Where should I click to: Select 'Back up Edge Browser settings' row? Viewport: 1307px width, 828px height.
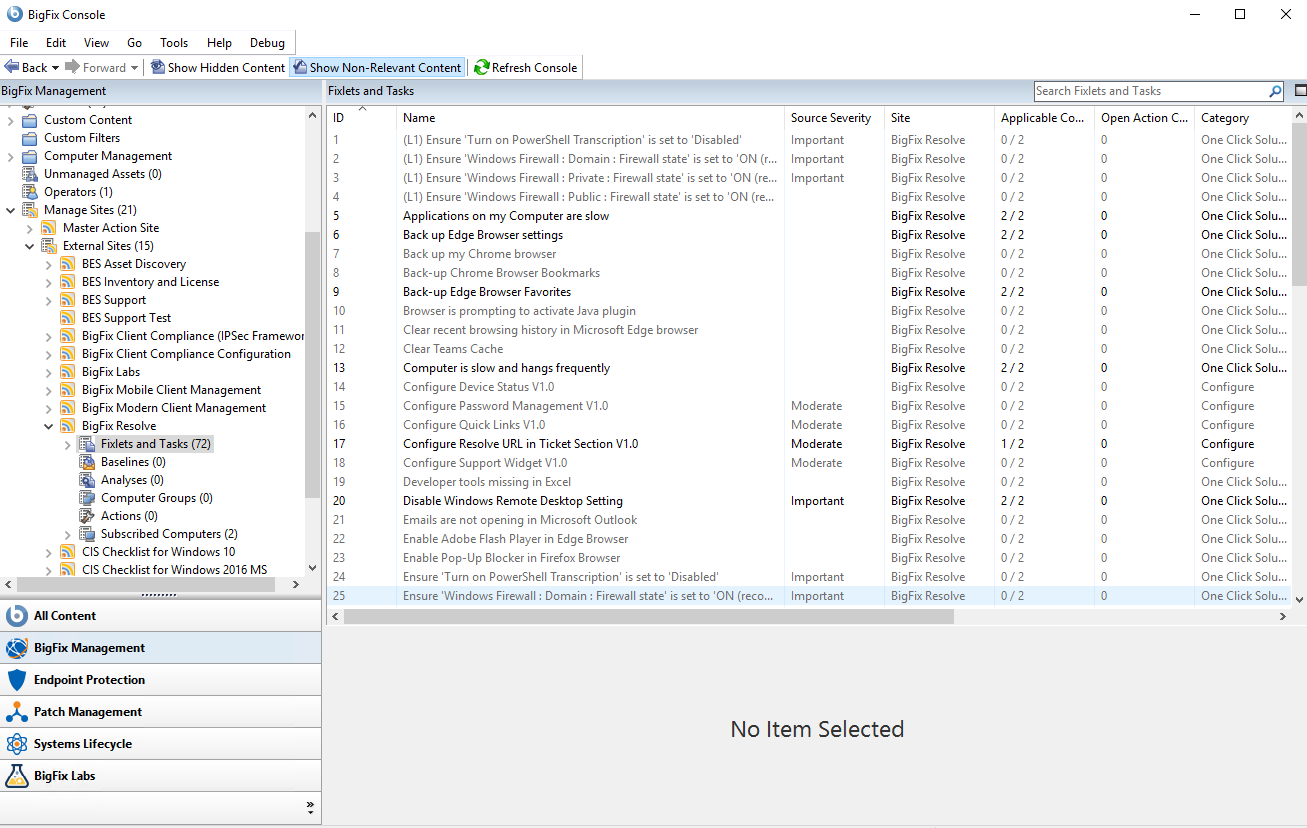click(x=809, y=235)
